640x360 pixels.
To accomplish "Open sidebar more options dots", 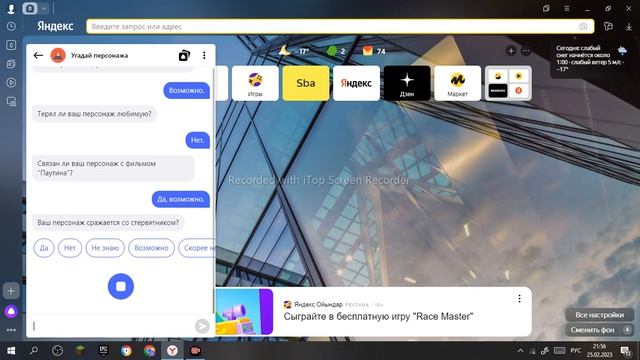I will 11,330.
